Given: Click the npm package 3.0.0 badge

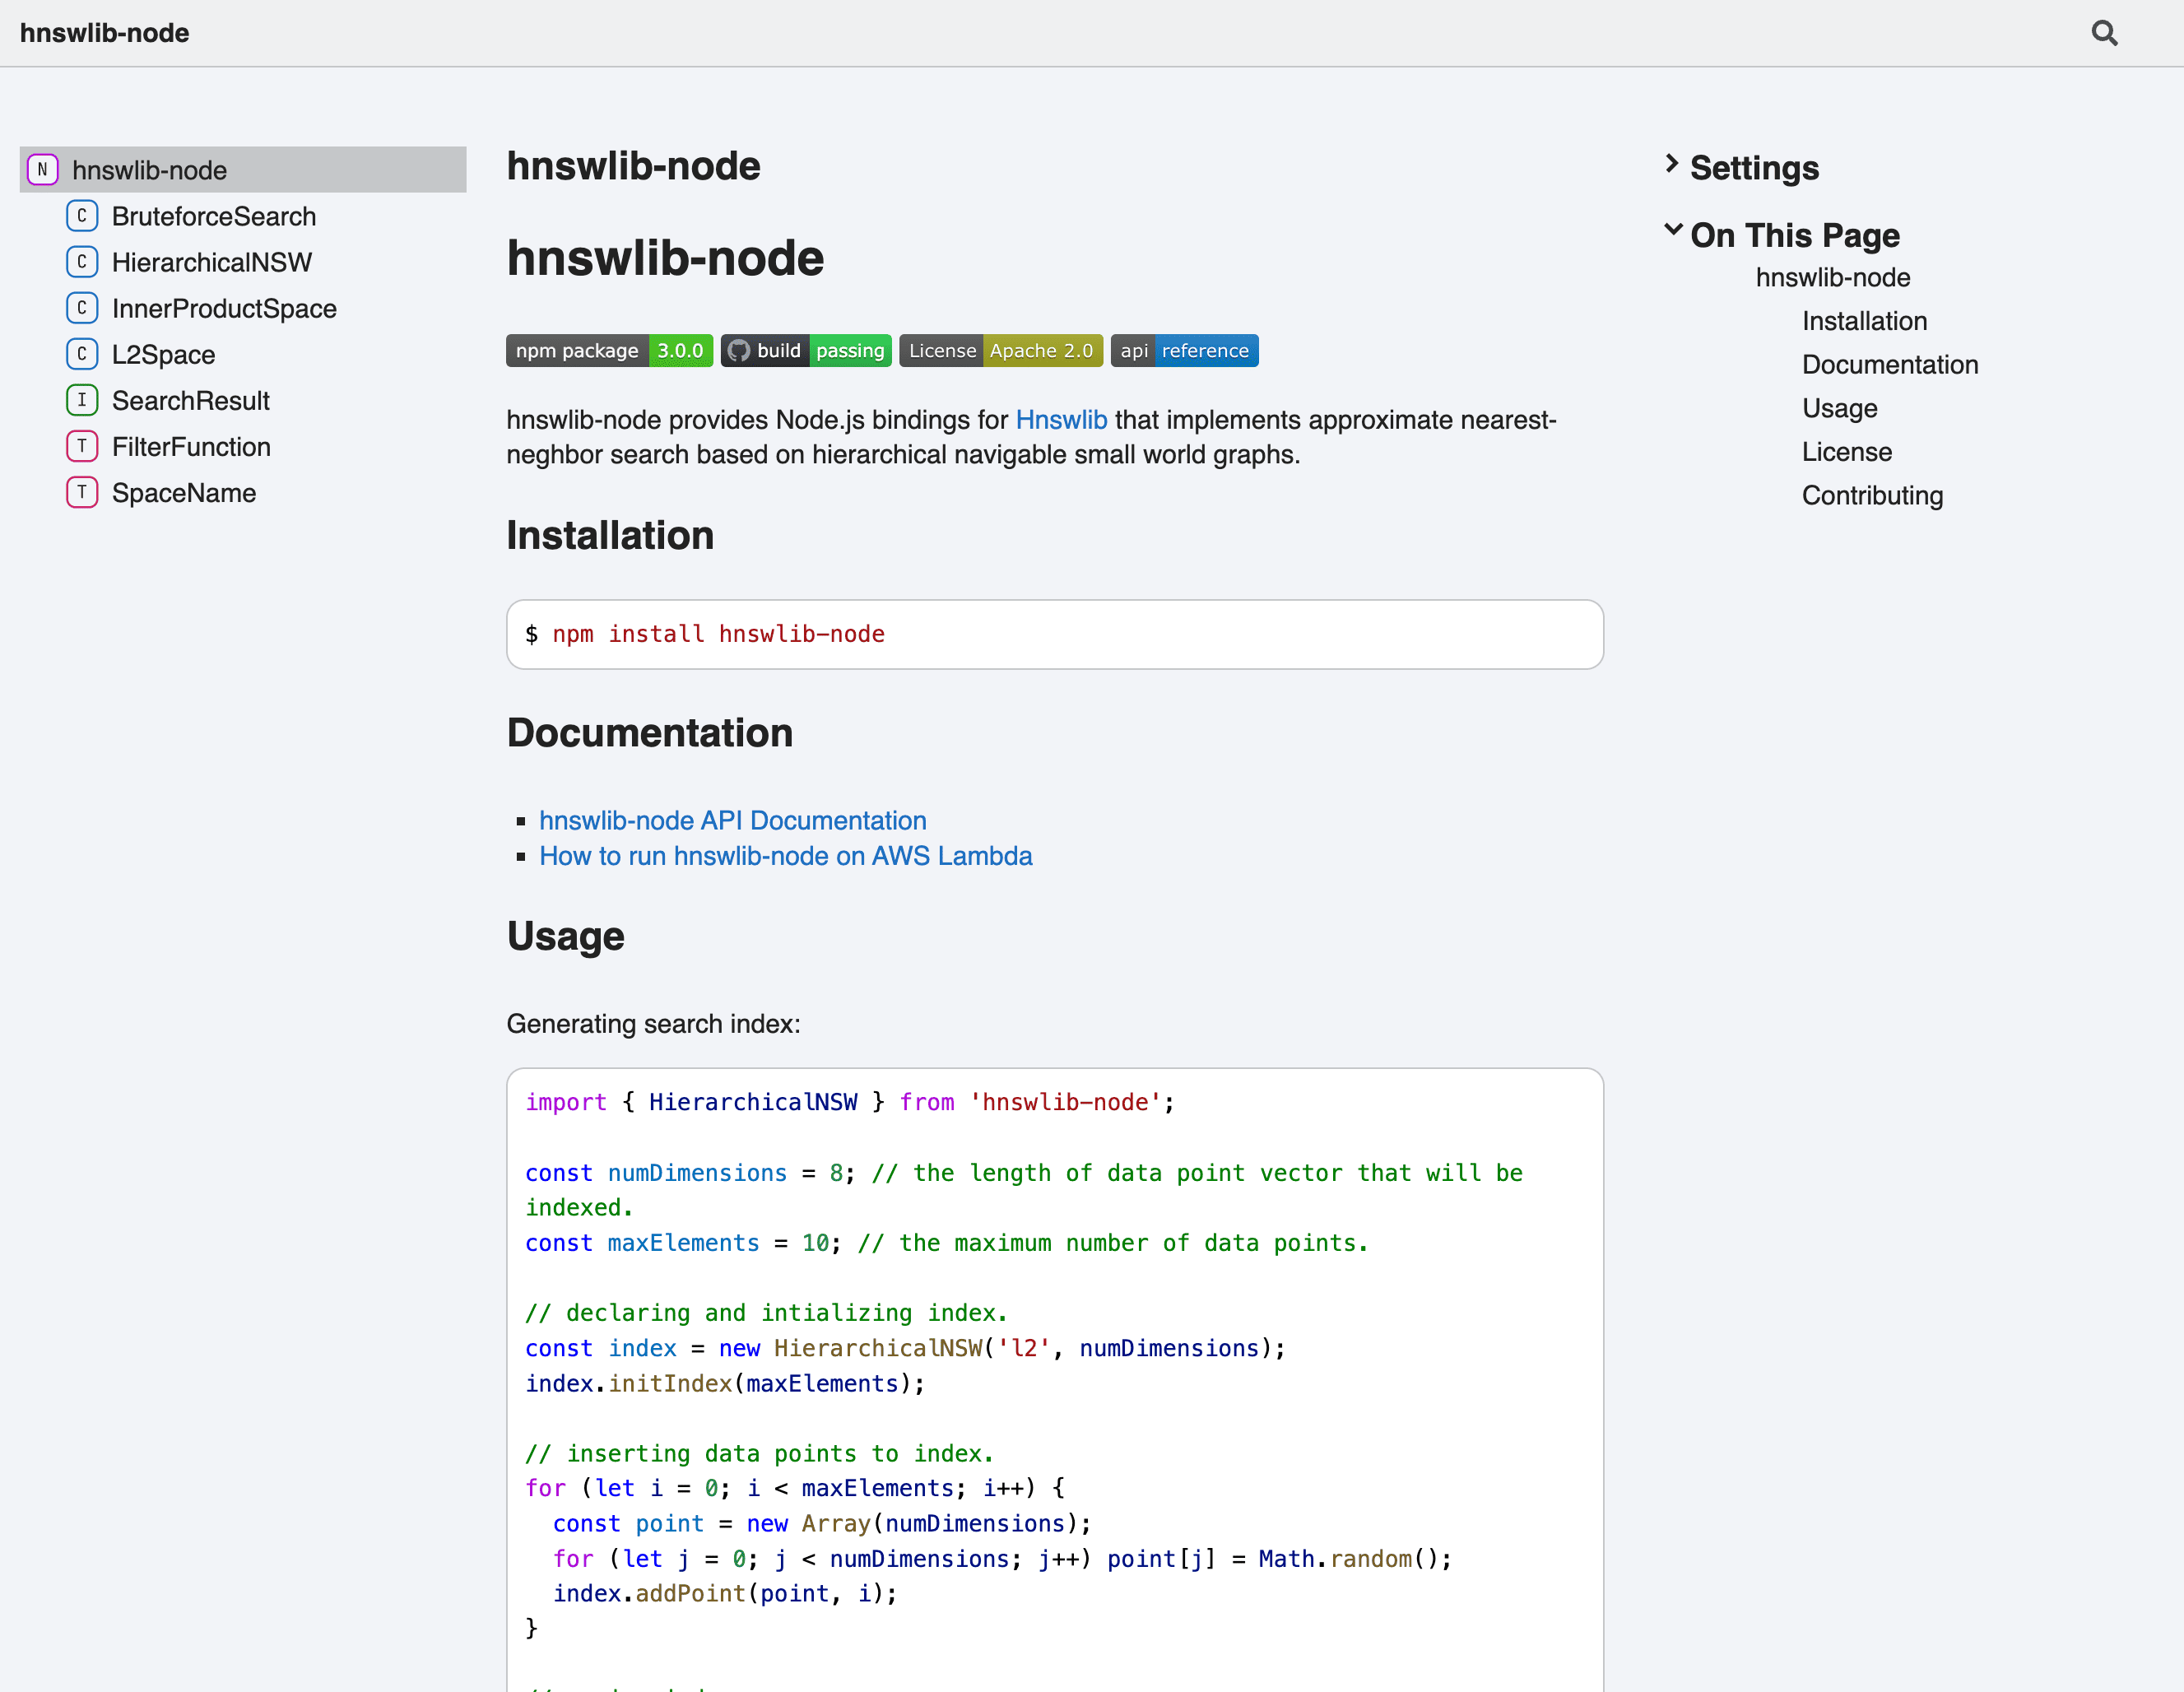Looking at the screenshot, I should 609,351.
